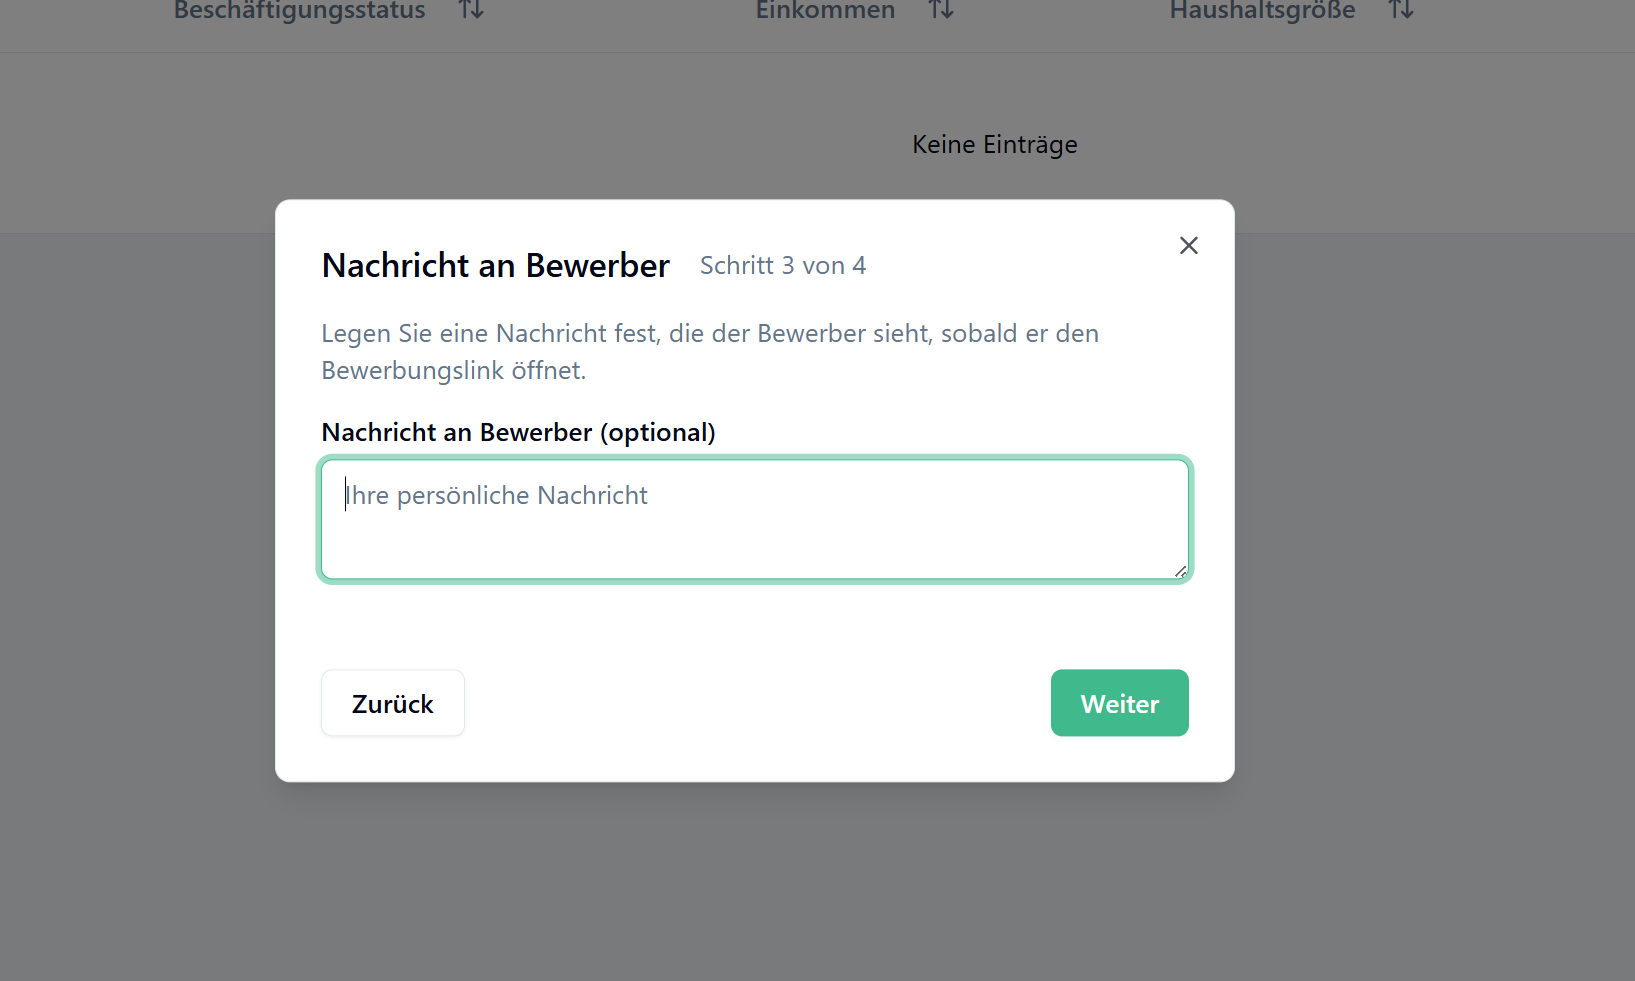The height and width of the screenshot is (981, 1635).
Task: Click the 'Schritt 3 von 4' step indicator
Action: pos(782,266)
